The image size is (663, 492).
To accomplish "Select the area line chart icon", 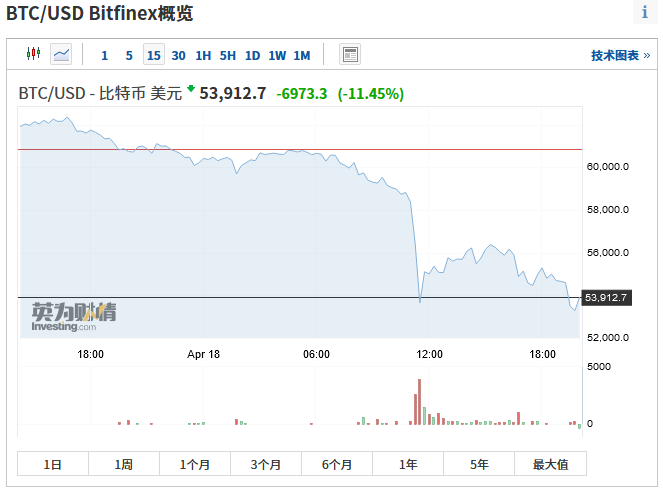I will click(61, 54).
